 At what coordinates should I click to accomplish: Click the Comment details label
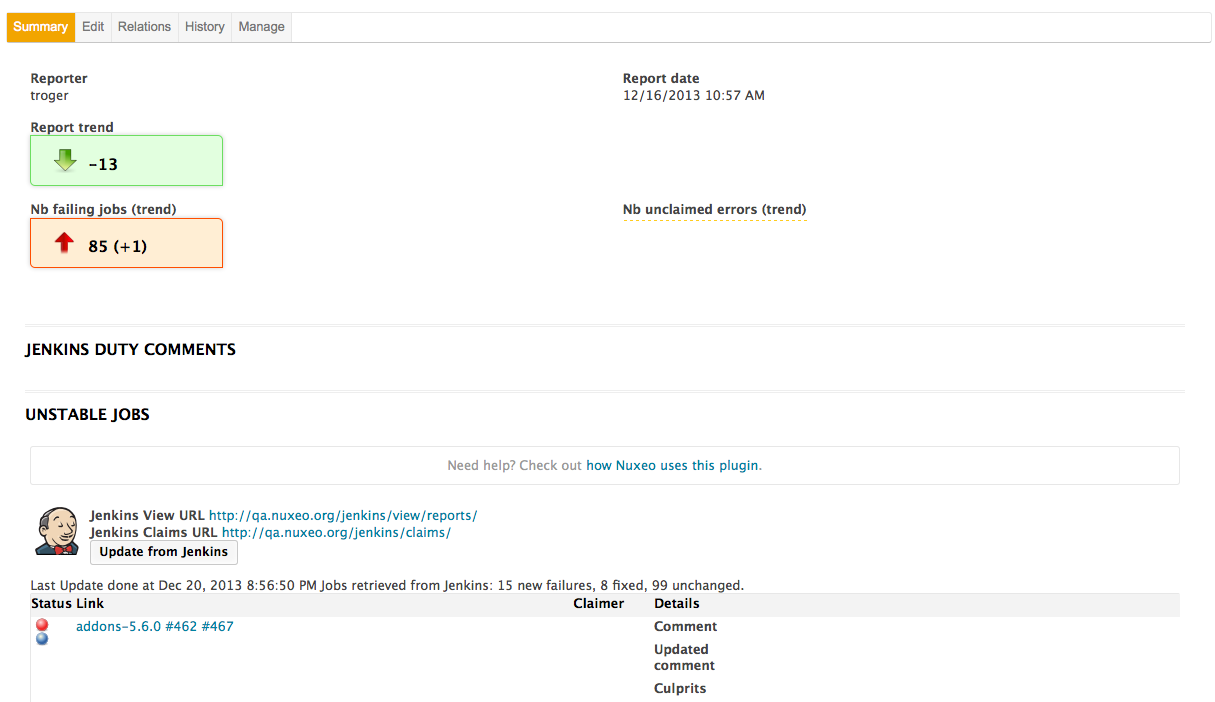point(686,627)
